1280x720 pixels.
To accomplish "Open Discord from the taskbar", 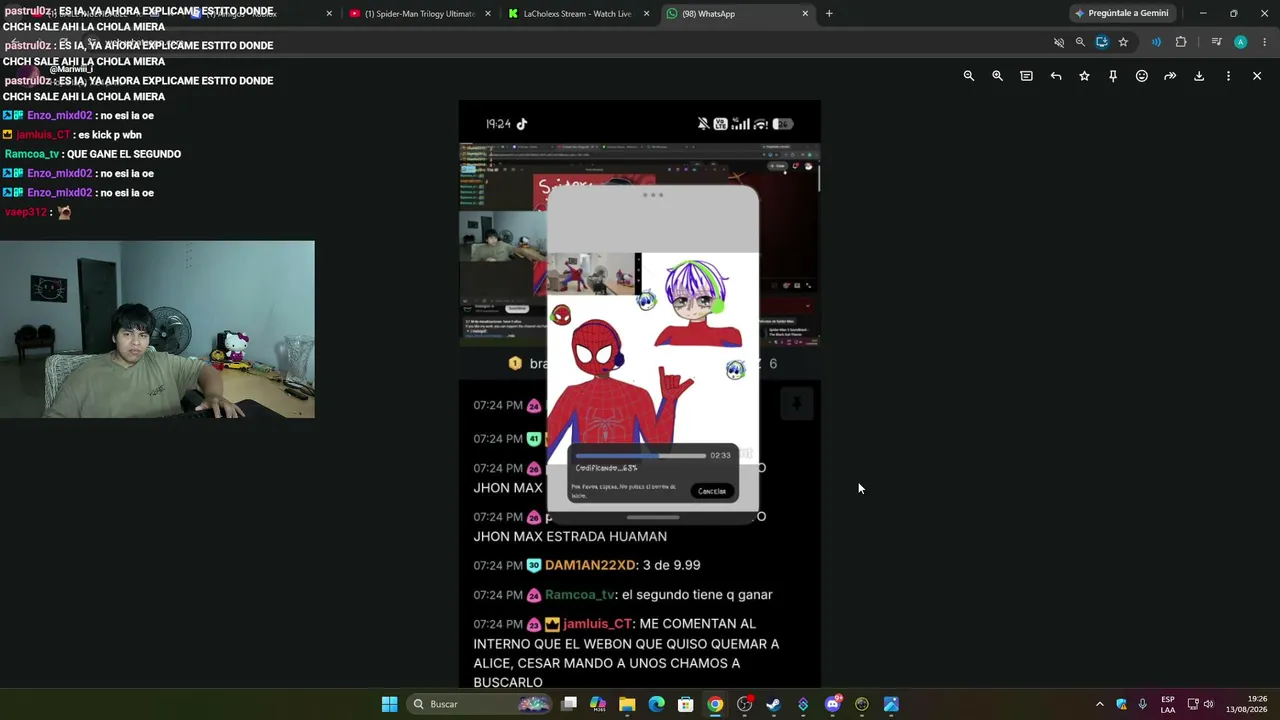I will point(833,704).
